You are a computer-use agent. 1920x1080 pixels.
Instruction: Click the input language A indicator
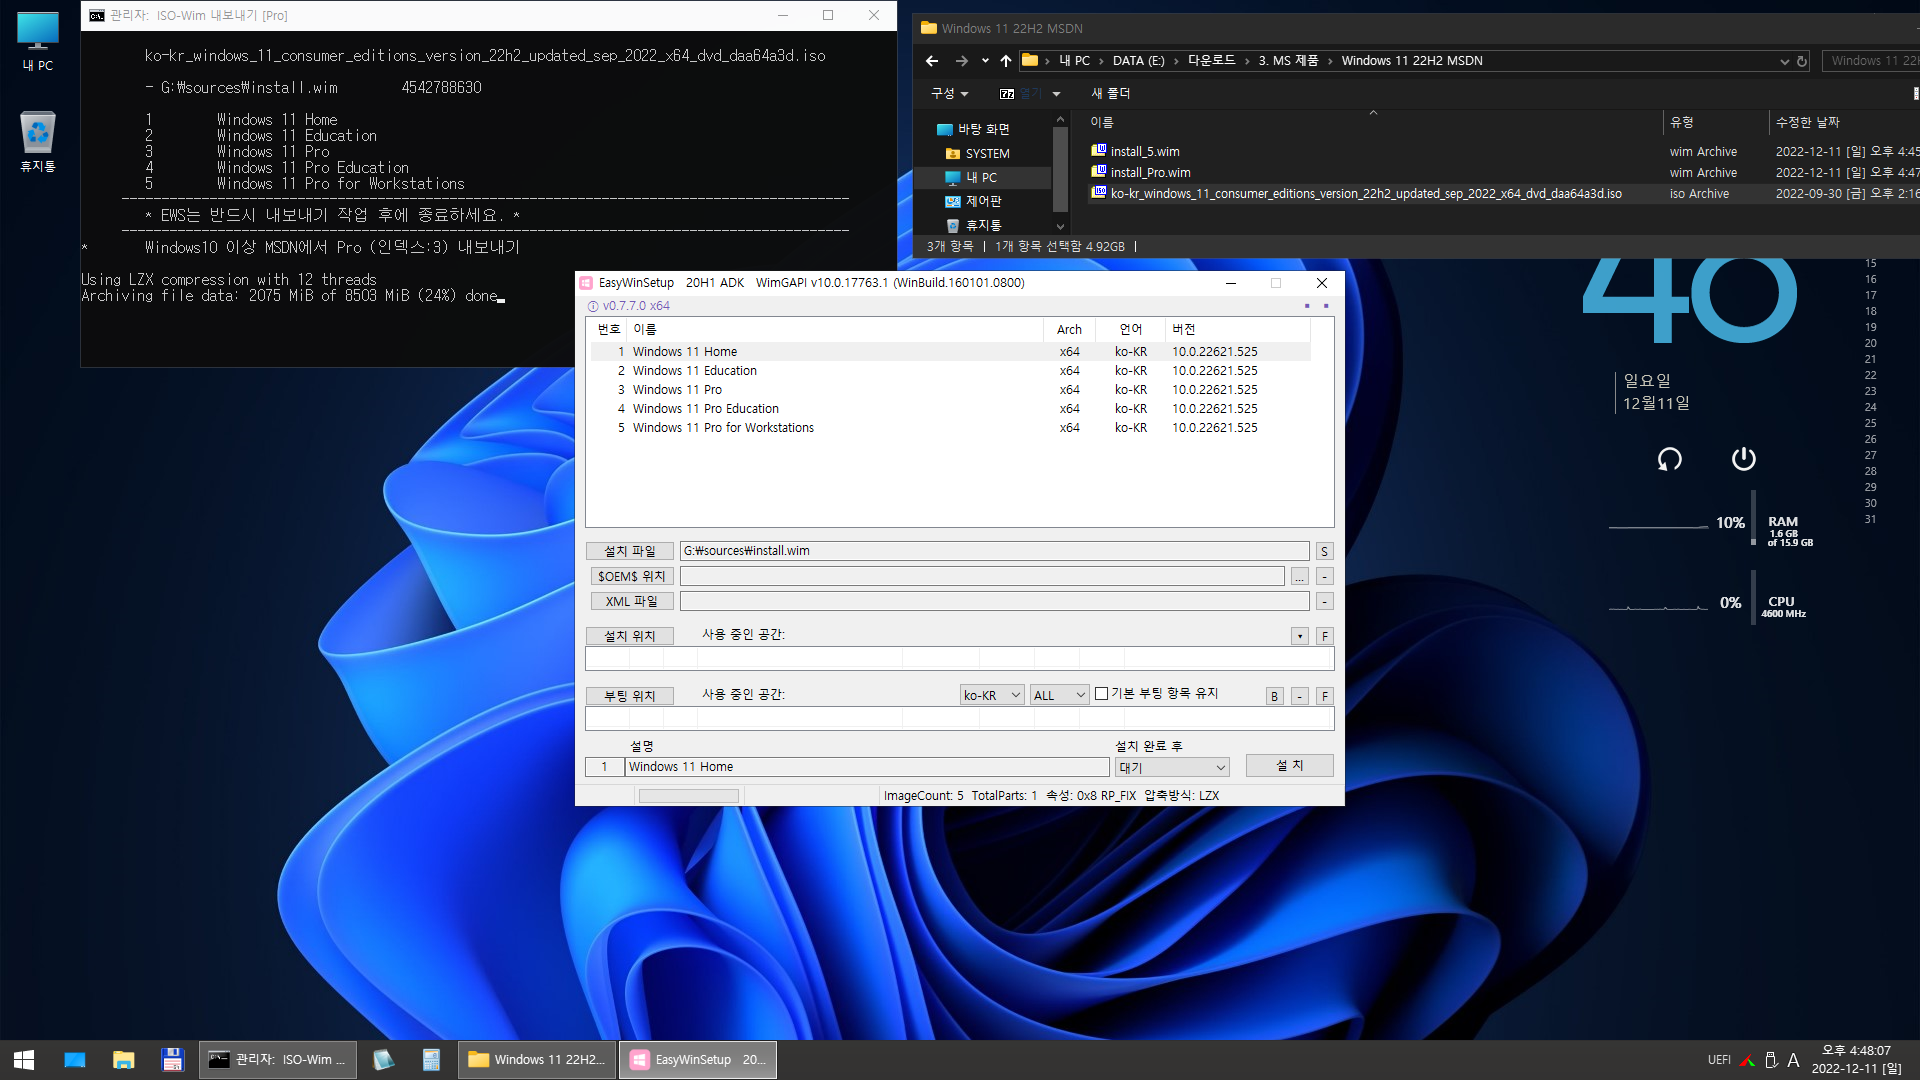click(1793, 1060)
